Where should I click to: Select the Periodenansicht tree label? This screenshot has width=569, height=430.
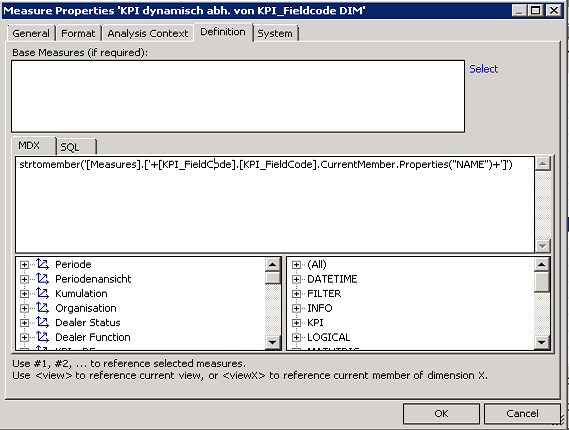[93, 279]
